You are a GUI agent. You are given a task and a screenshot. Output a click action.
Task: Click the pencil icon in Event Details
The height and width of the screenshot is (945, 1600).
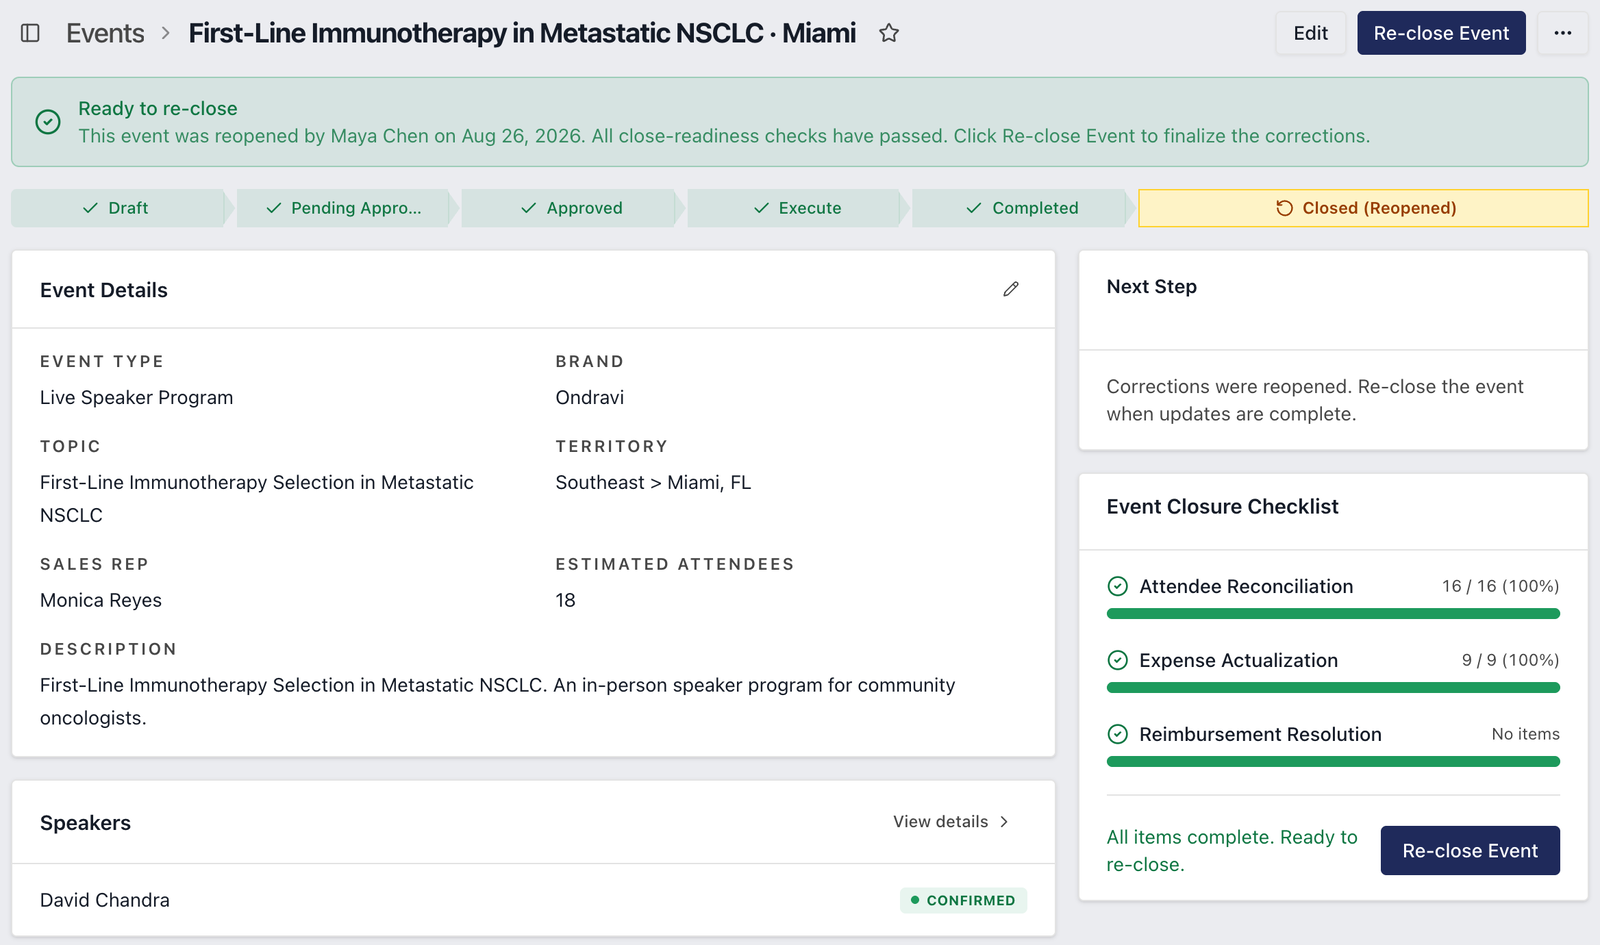coord(1011,289)
